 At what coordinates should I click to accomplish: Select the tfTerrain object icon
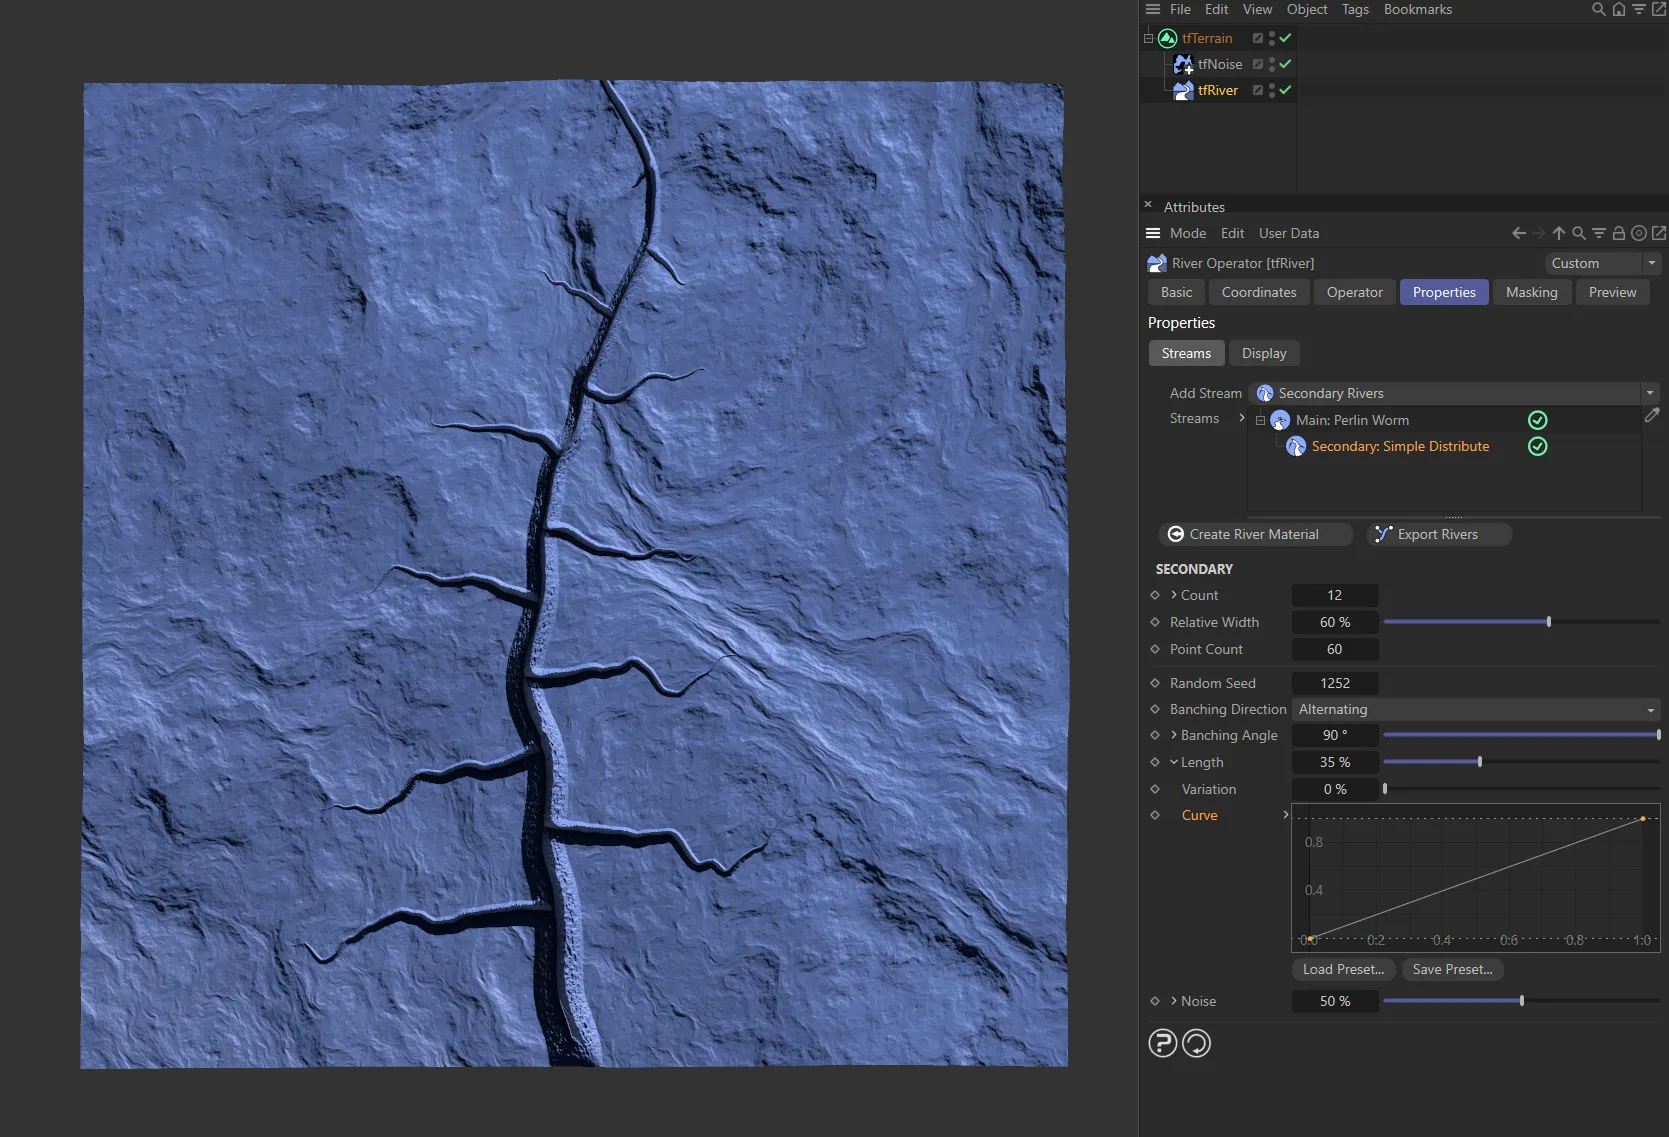pyautogui.click(x=1167, y=38)
